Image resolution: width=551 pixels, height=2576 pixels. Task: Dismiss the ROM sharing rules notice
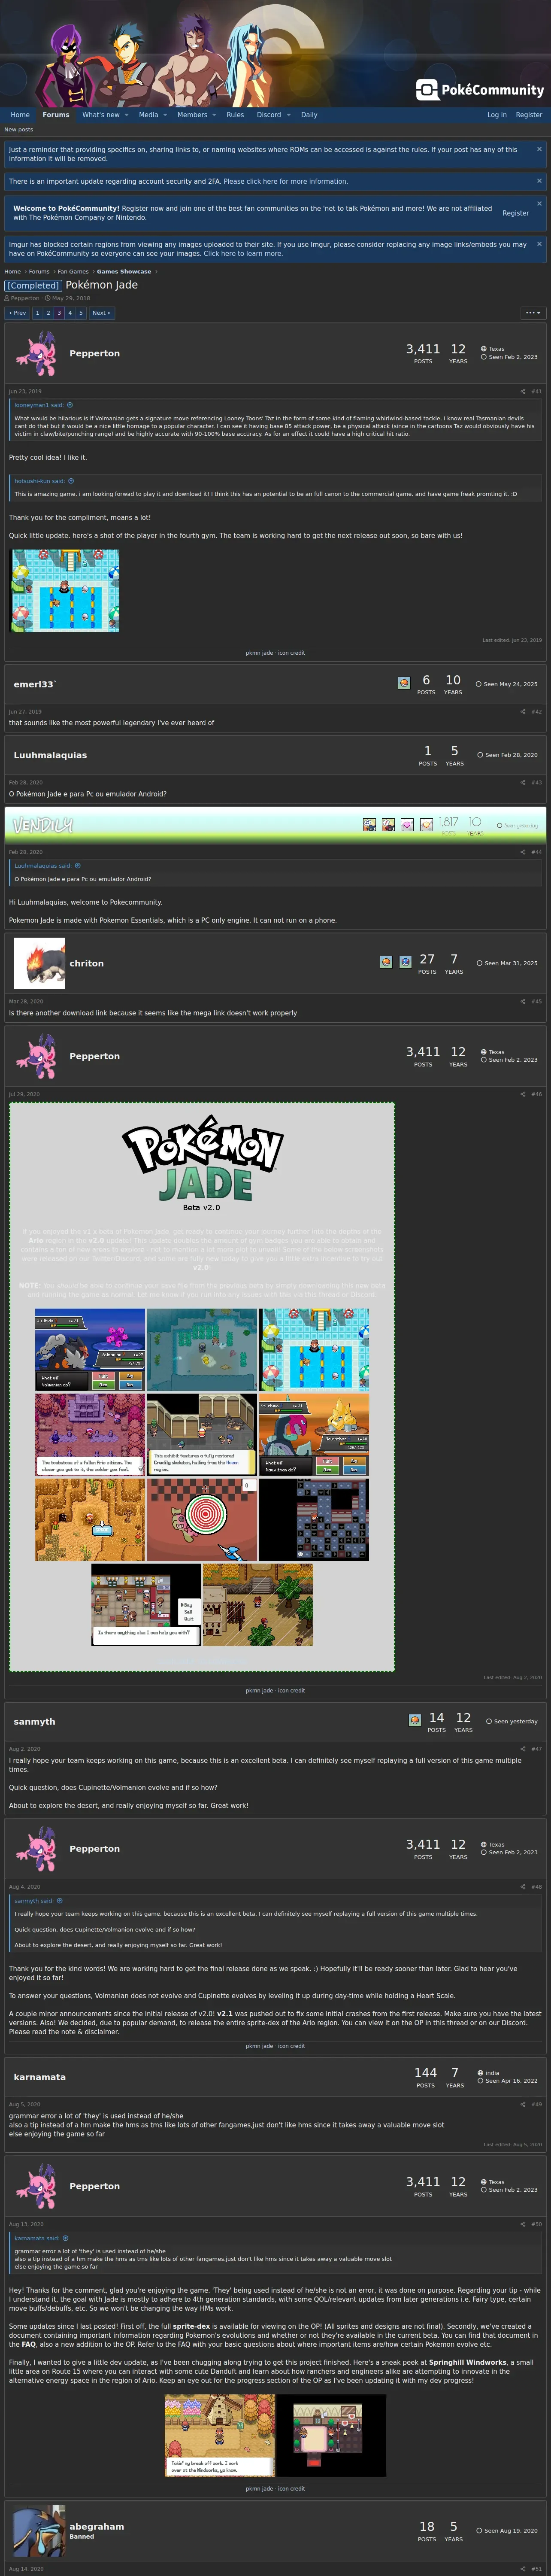(x=539, y=149)
